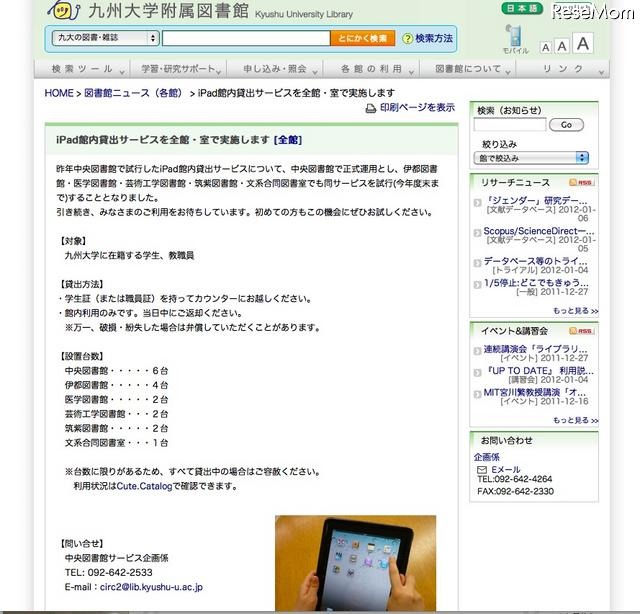640x614 pixels.
Task: Click bullet icon beside 1/5停止 news
Action: coord(477,285)
